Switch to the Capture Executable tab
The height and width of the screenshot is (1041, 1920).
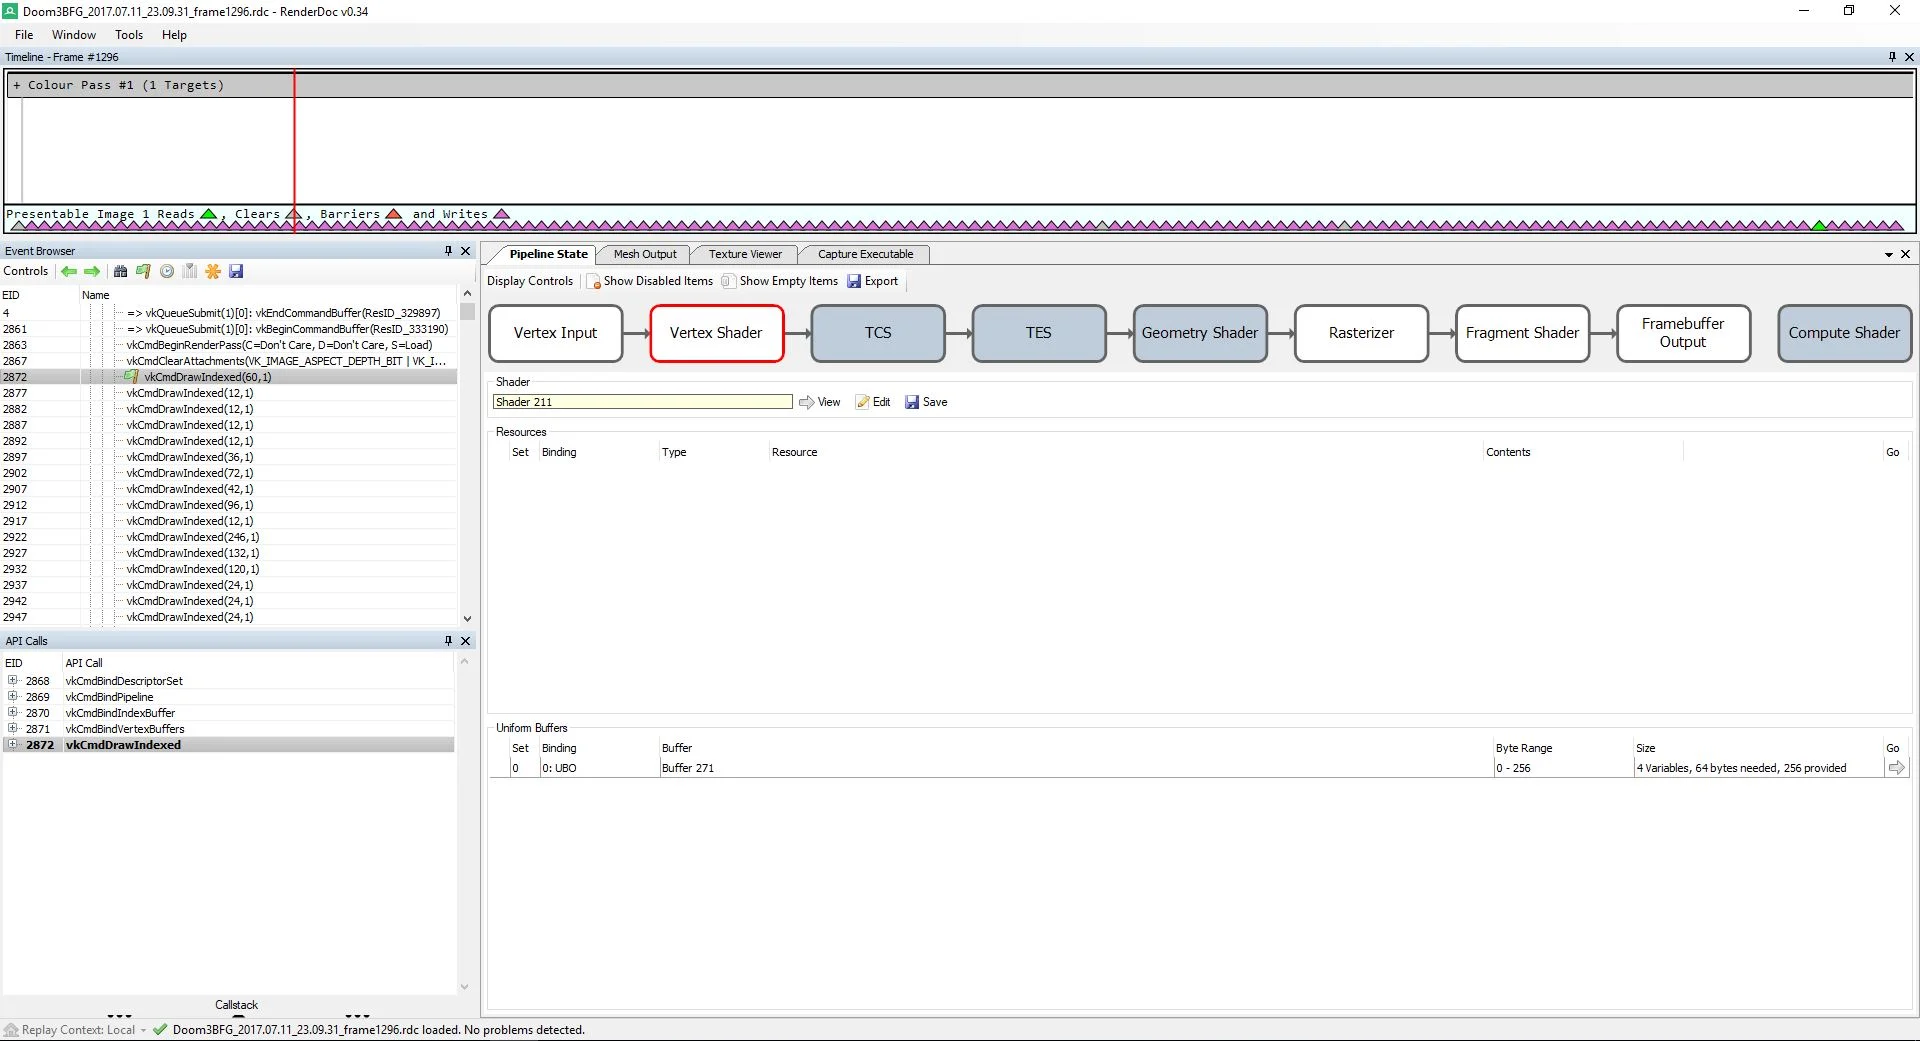tap(865, 254)
